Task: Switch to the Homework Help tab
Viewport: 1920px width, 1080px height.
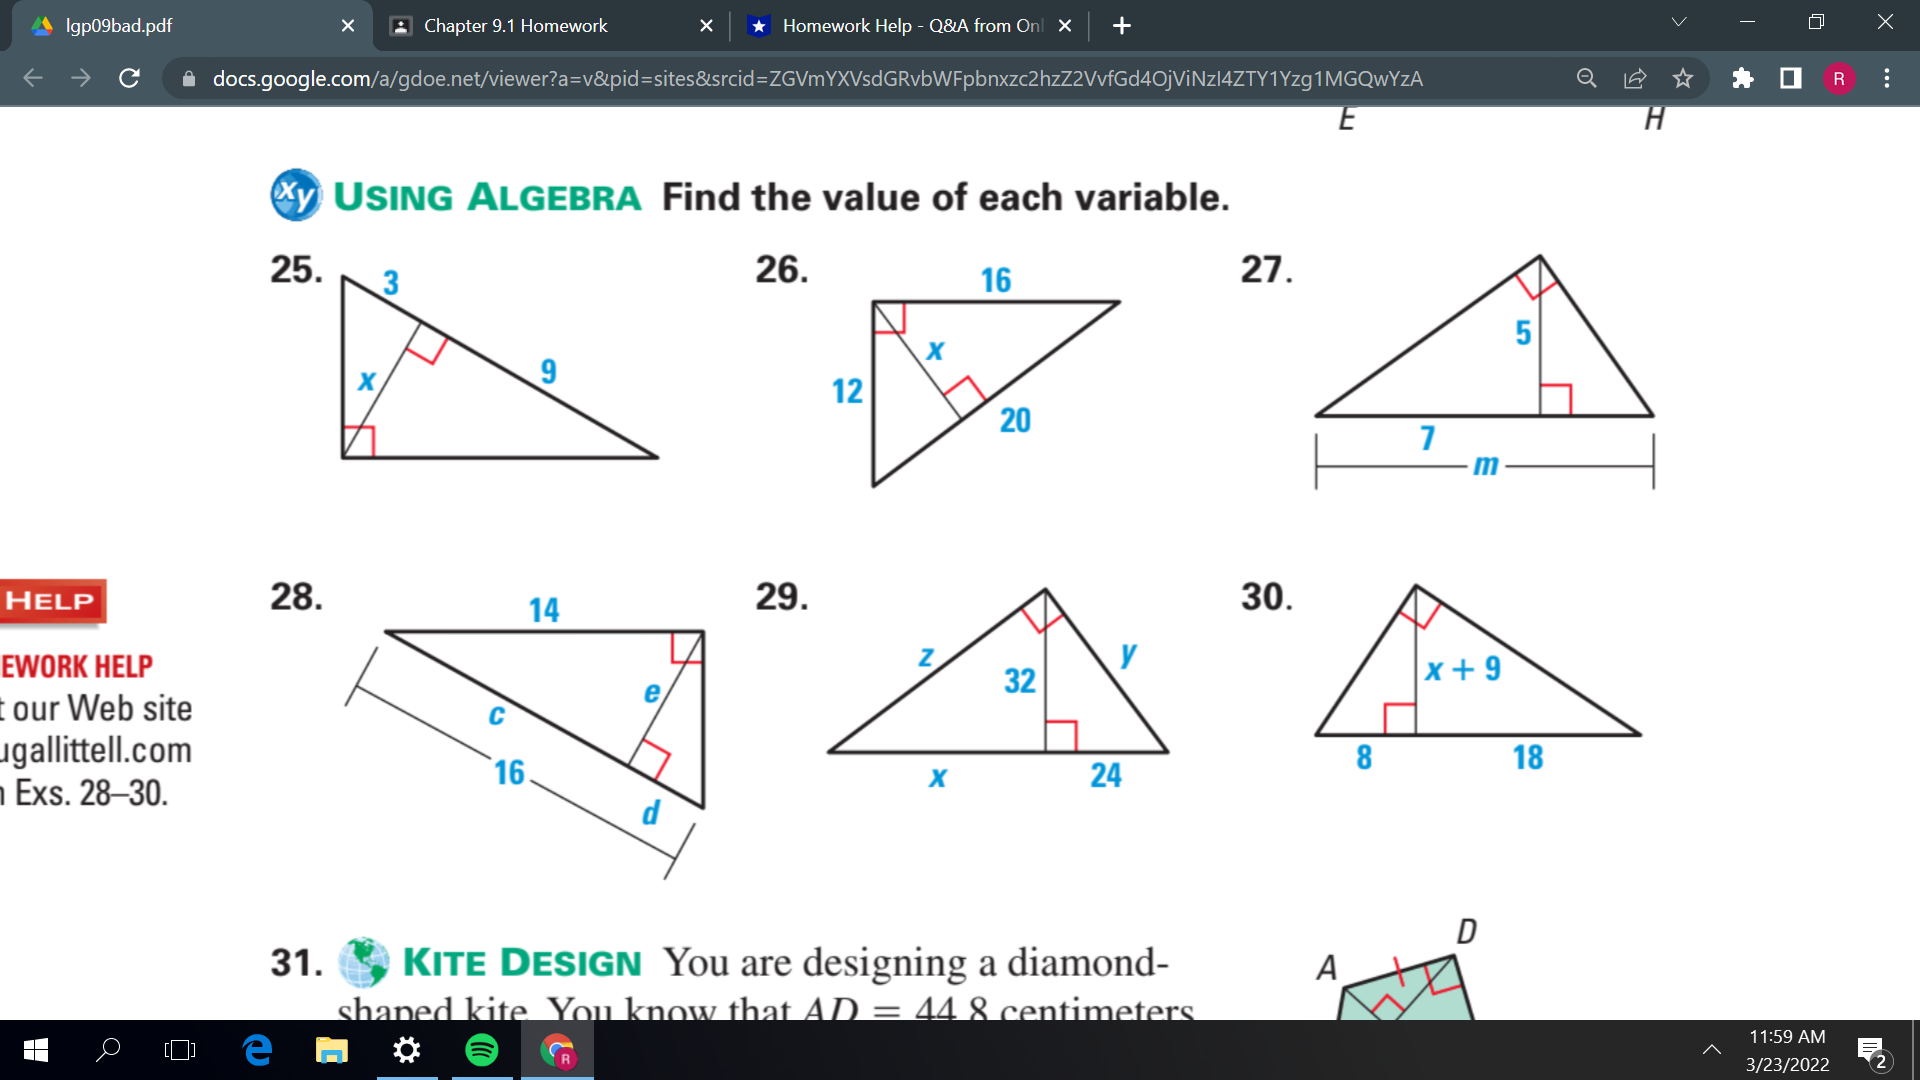Action: [x=900, y=25]
